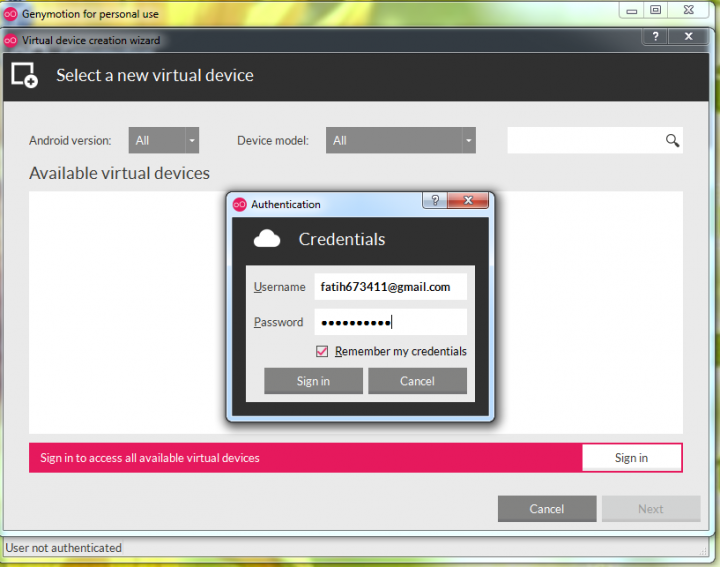The height and width of the screenshot is (567, 720).
Task: Close the Virtual device creation wizard
Action: (688, 36)
